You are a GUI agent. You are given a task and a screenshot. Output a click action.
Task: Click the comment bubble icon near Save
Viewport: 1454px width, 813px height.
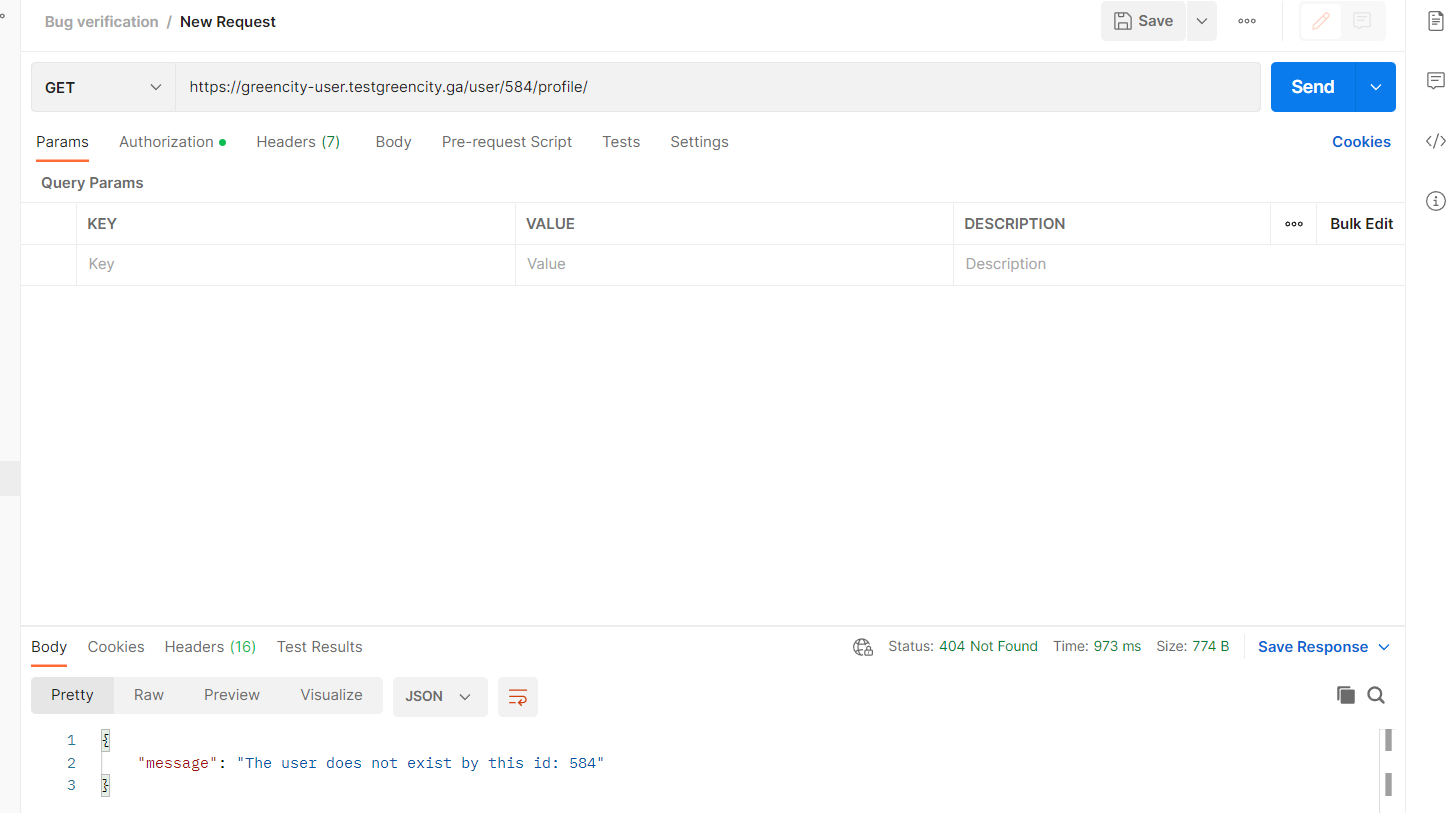click(x=1362, y=20)
